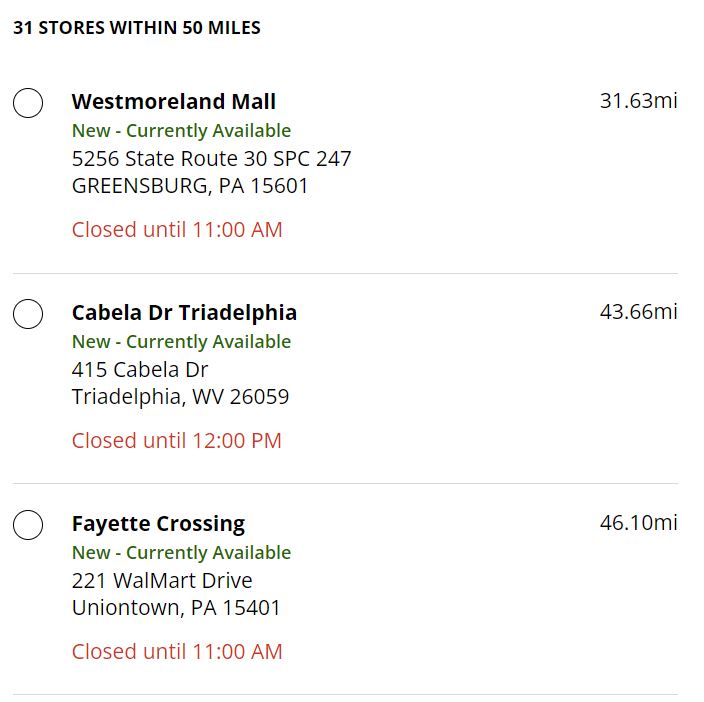Click the 221 WalMart Drive address line
This screenshot has height=702, width=704.
(x=162, y=580)
